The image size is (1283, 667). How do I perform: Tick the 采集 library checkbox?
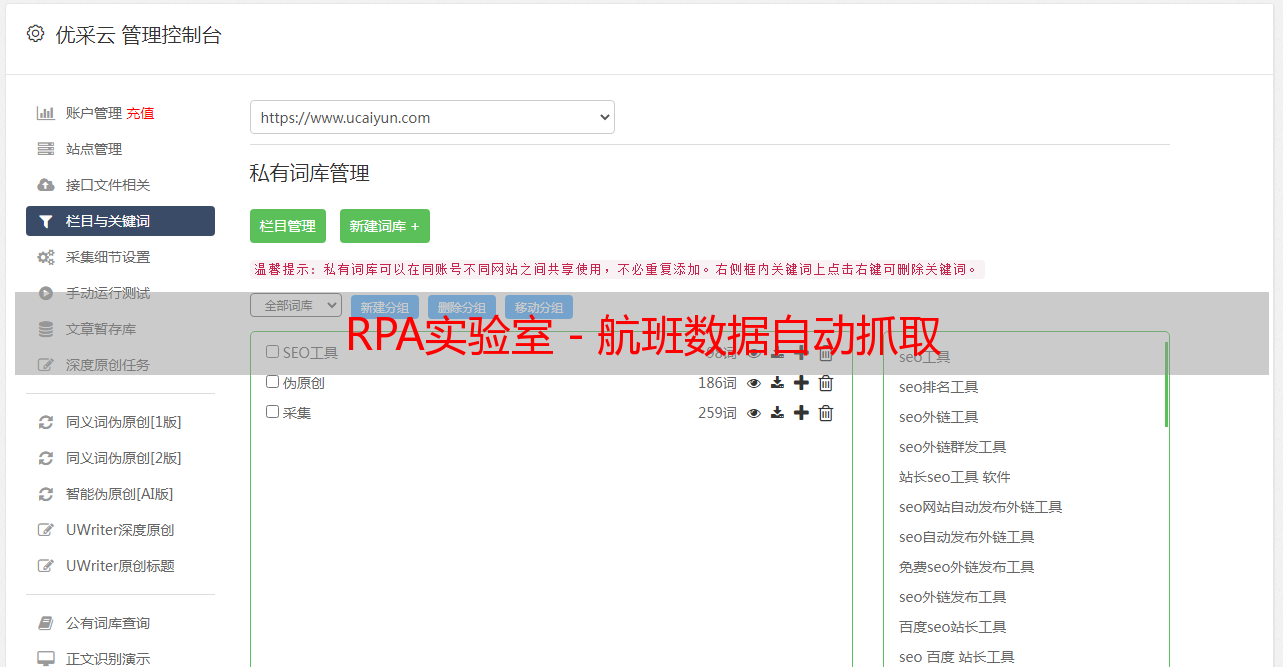click(272, 412)
